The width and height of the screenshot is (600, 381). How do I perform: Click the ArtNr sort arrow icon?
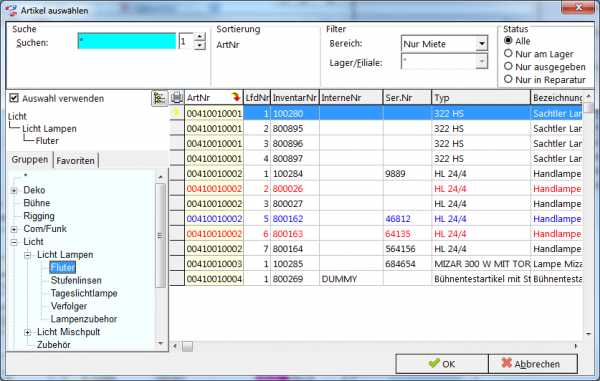236,97
